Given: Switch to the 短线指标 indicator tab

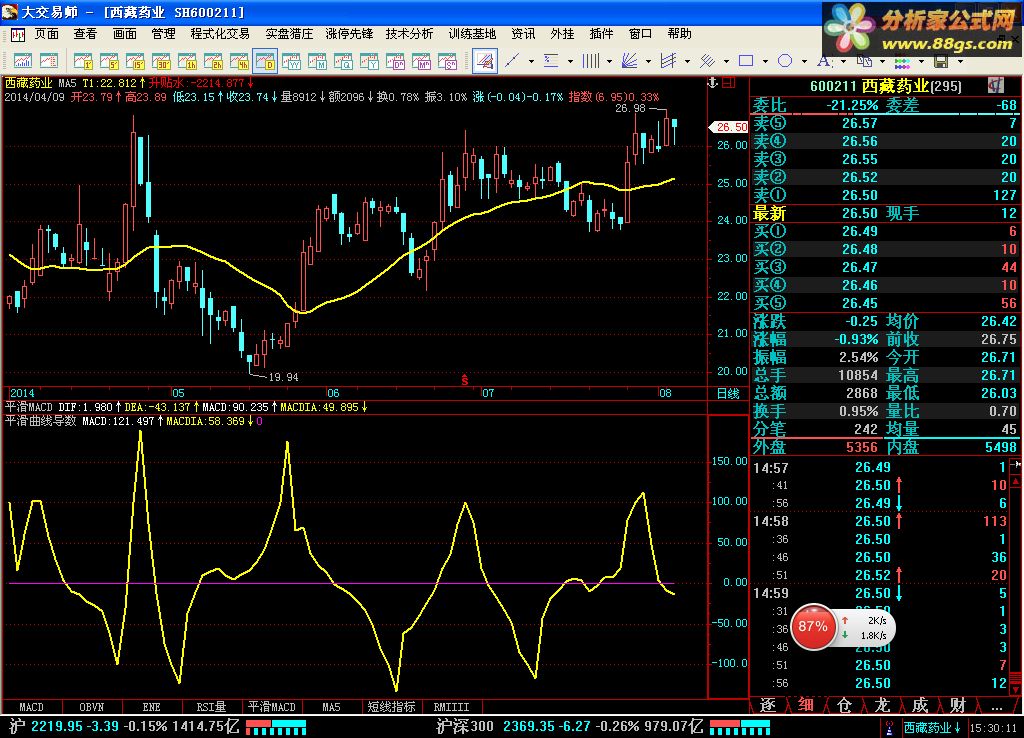Looking at the screenshot, I should (391, 707).
